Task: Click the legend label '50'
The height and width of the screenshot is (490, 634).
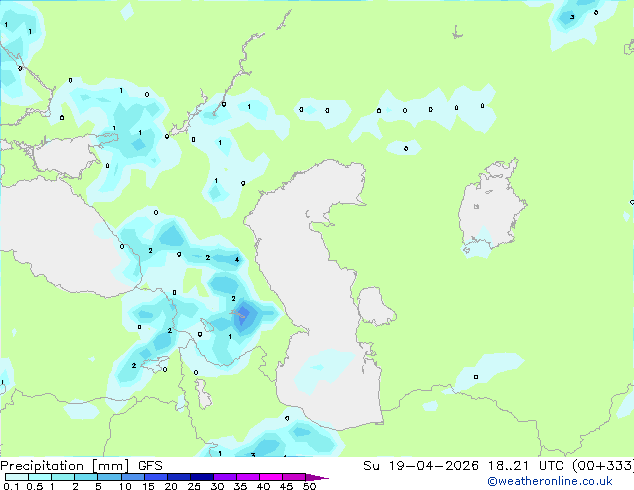Action: click(309, 486)
